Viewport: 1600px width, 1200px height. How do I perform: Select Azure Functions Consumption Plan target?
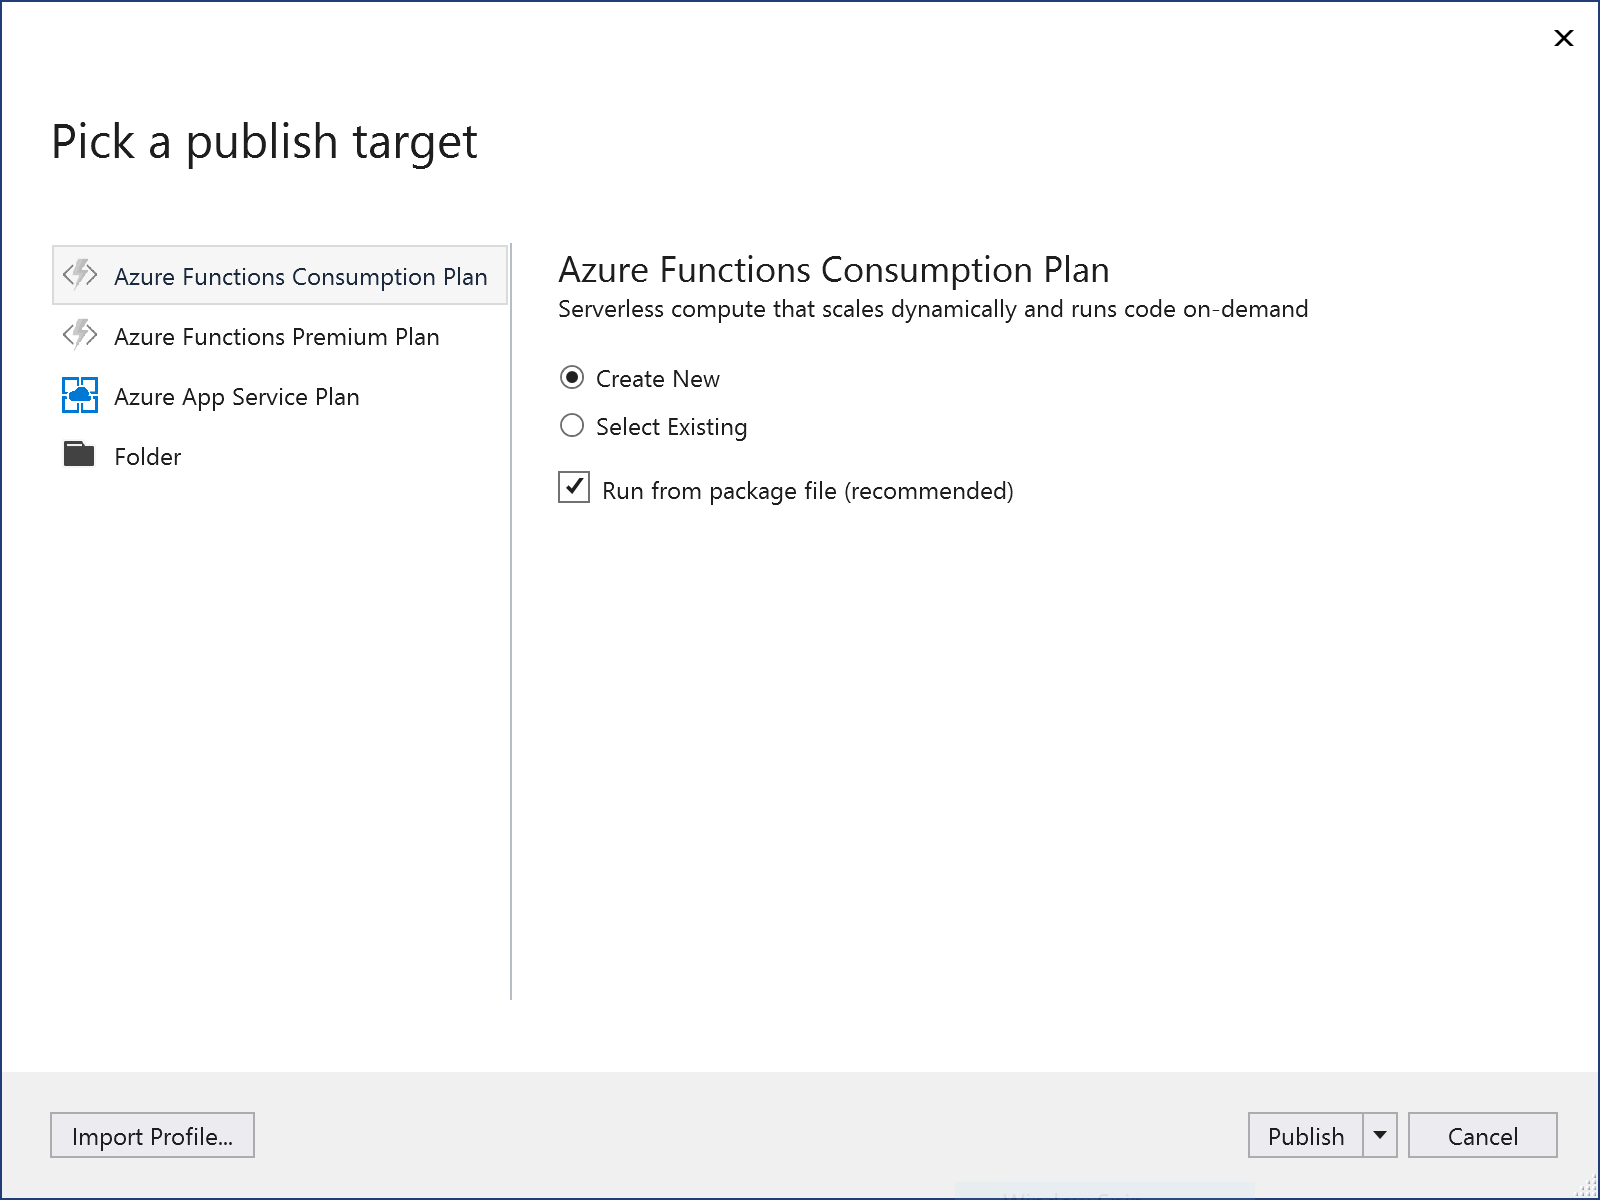[280, 275]
